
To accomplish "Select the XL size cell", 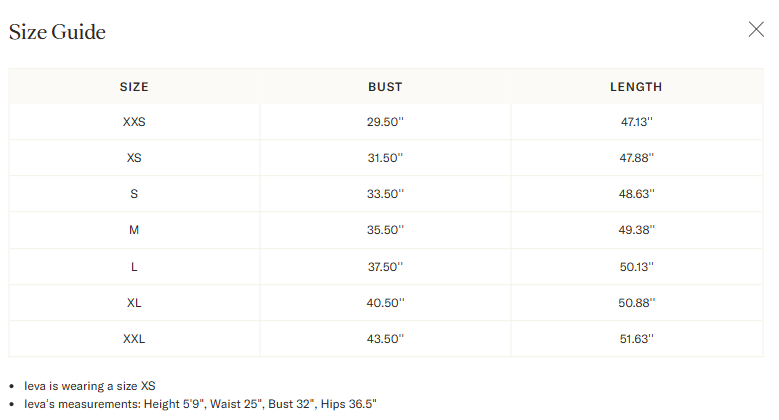I will (x=134, y=302).
